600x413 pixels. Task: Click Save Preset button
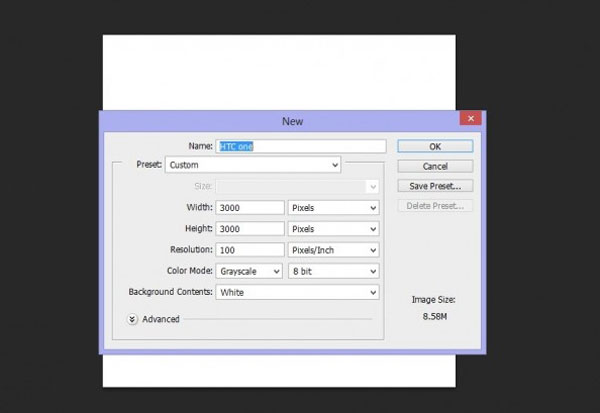click(x=435, y=186)
